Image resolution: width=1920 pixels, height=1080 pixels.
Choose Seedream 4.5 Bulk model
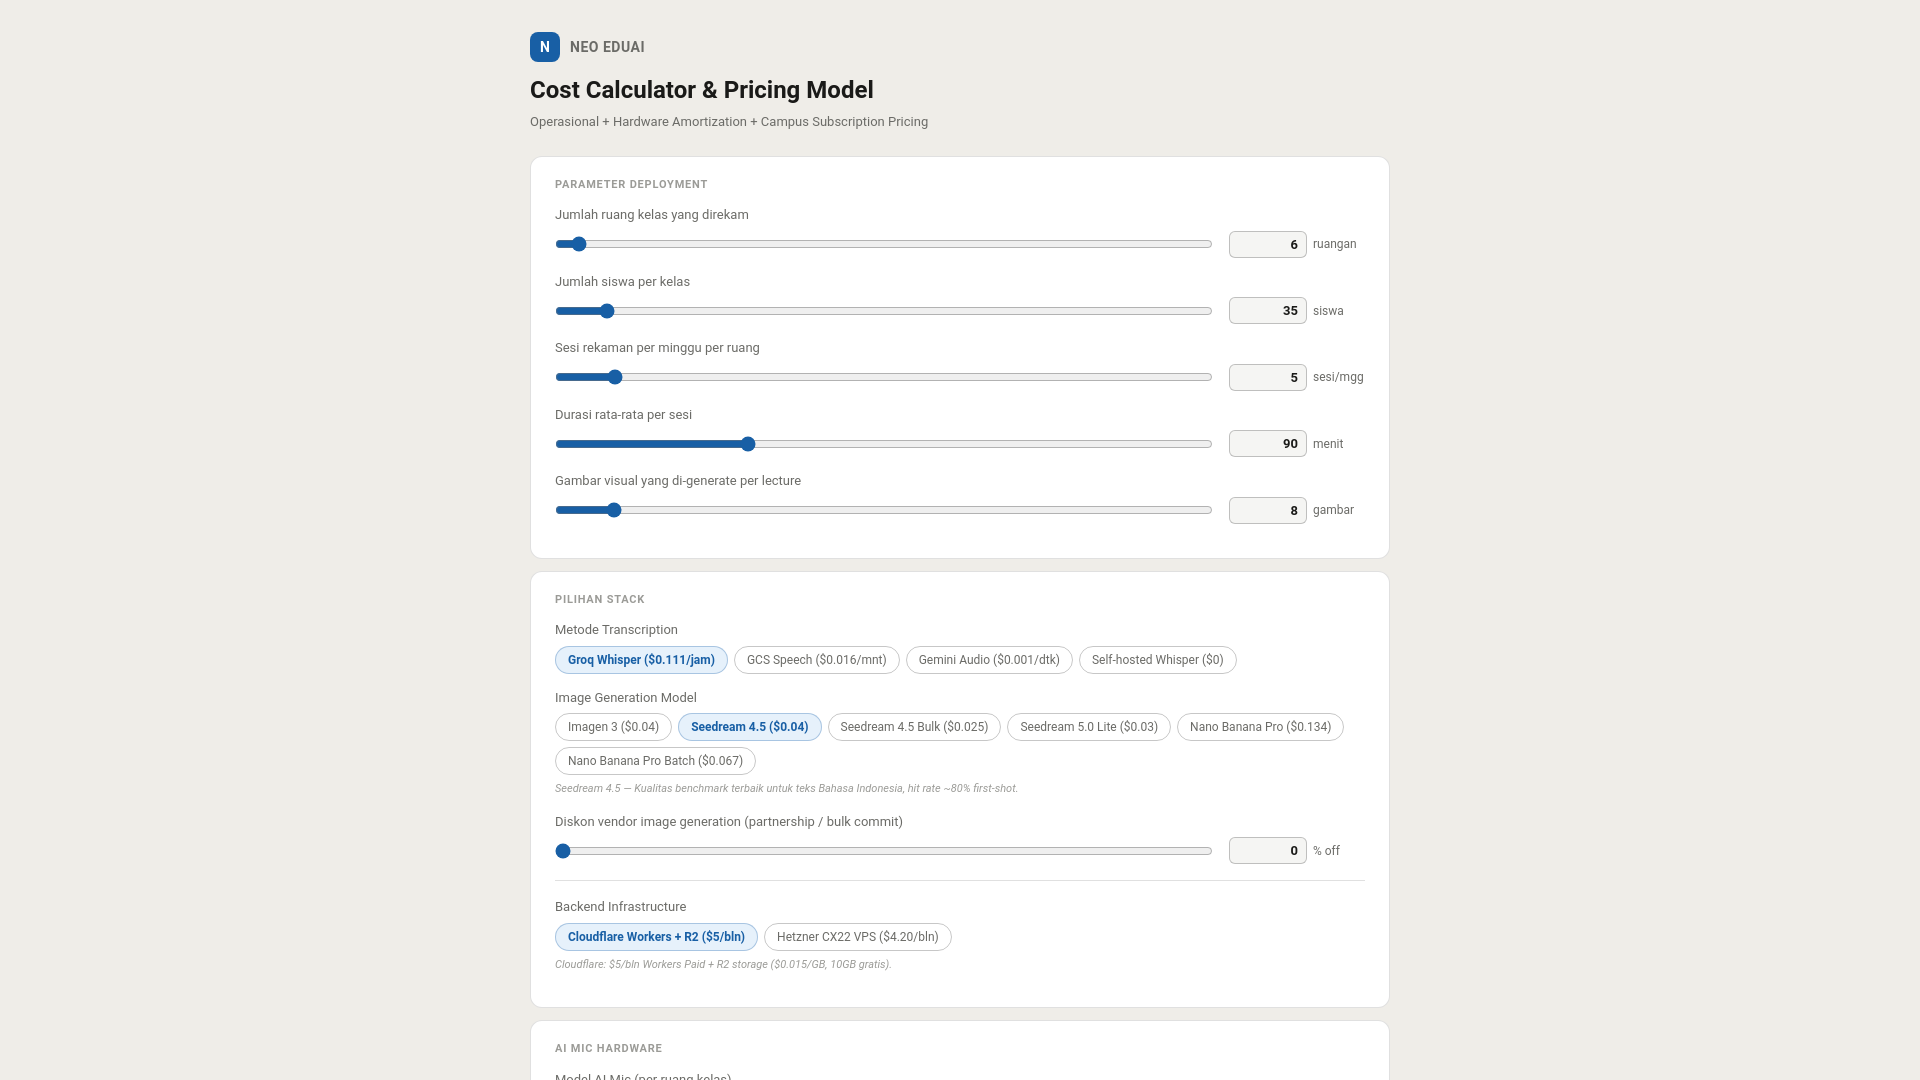pyautogui.click(x=914, y=727)
